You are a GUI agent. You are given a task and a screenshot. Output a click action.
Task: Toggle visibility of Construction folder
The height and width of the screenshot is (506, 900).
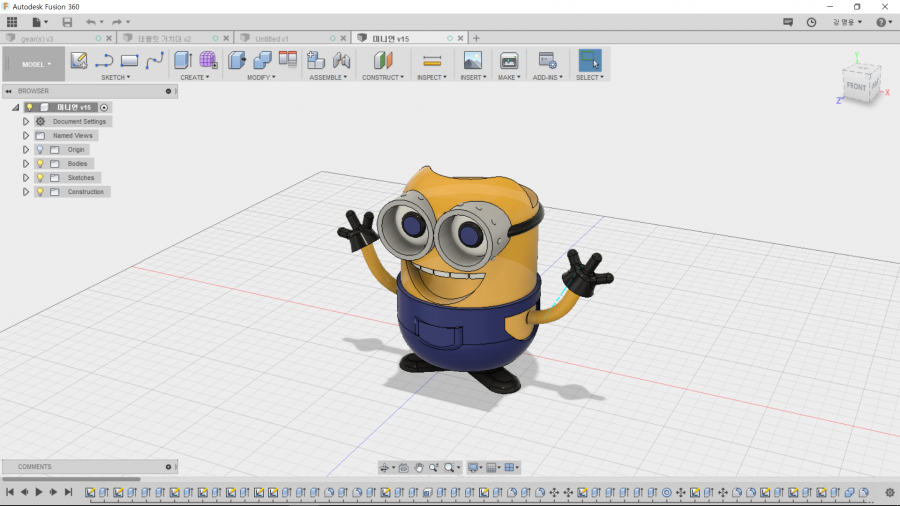40,192
